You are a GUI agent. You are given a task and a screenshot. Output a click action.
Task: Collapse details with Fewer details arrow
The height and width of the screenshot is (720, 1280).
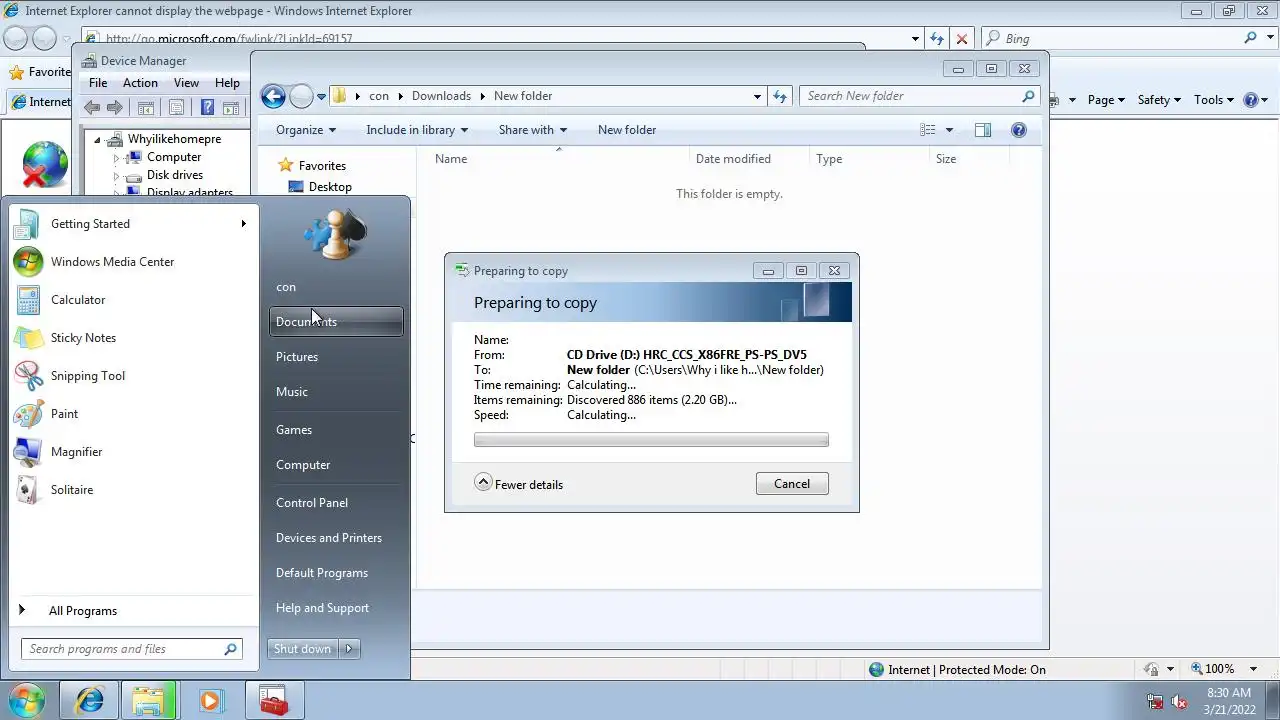coord(483,483)
